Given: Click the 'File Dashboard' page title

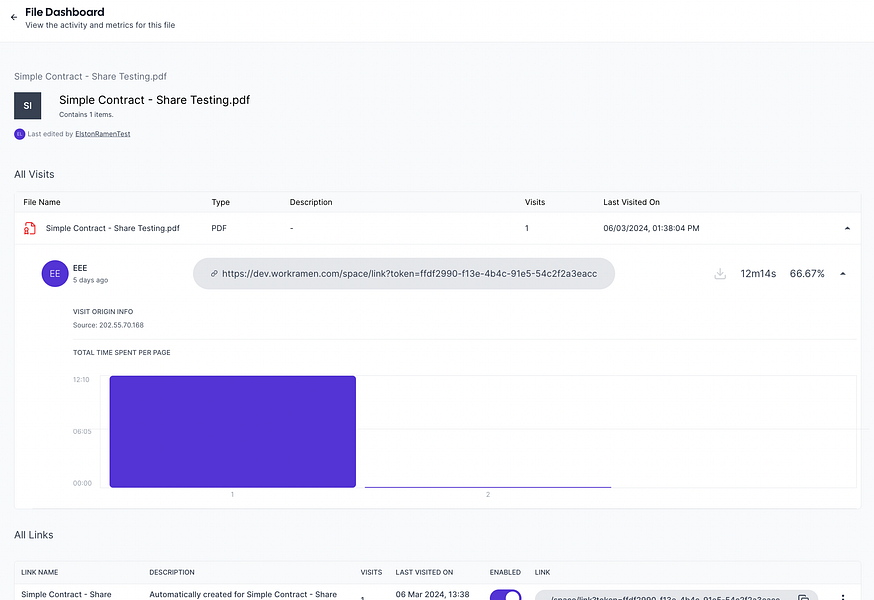Looking at the screenshot, I should pyautogui.click(x=65, y=12).
